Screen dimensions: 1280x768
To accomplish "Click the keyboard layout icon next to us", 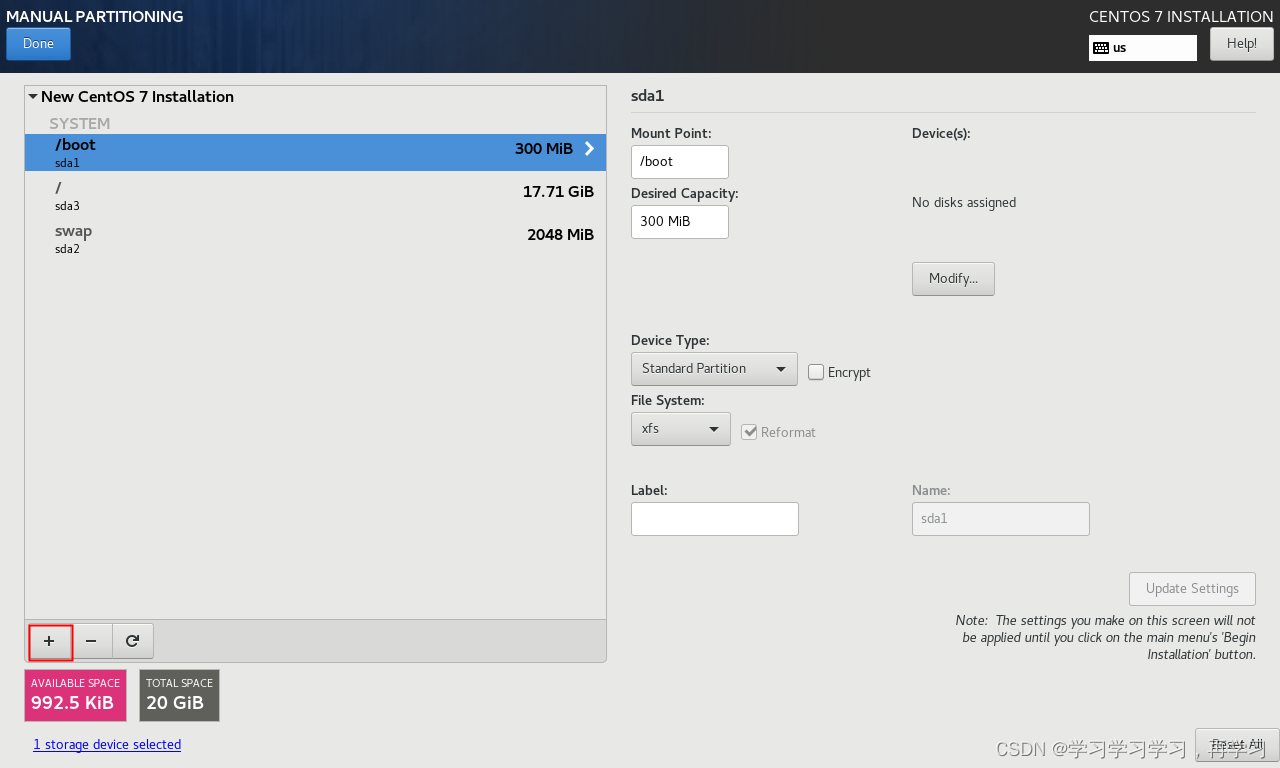I will click(1100, 48).
